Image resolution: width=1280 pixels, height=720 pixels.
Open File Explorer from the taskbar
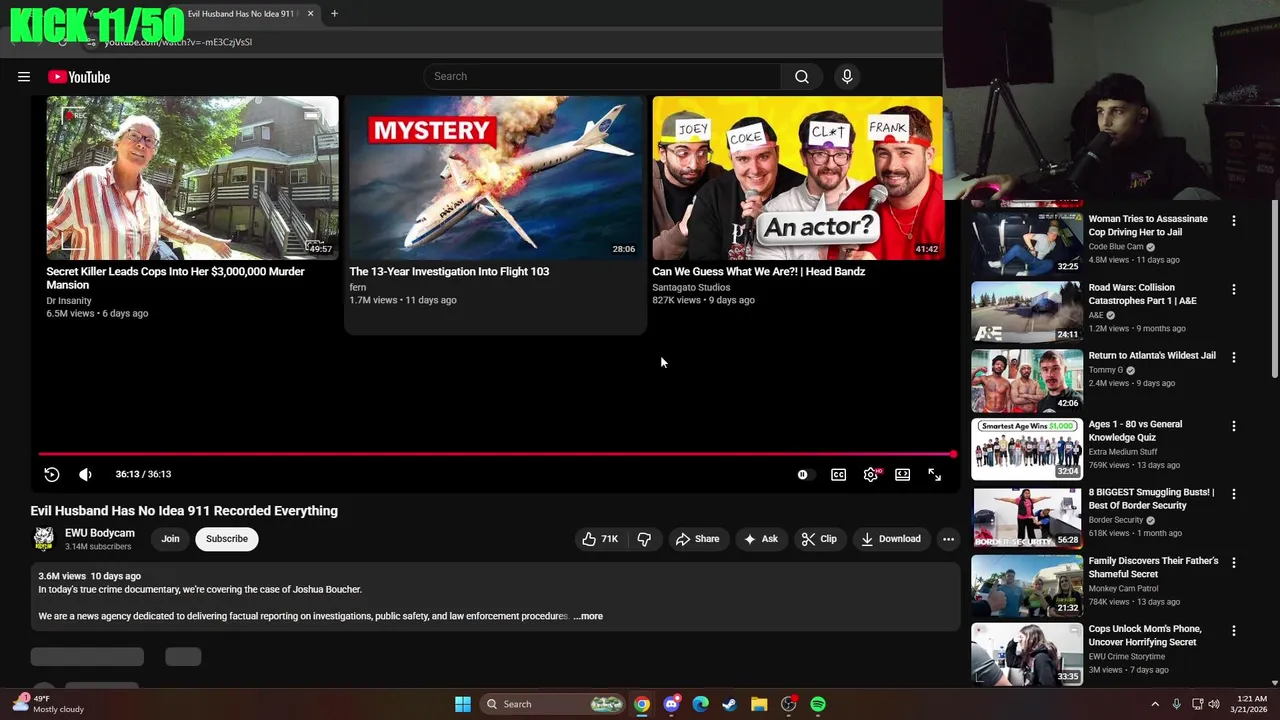tap(759, 704)
